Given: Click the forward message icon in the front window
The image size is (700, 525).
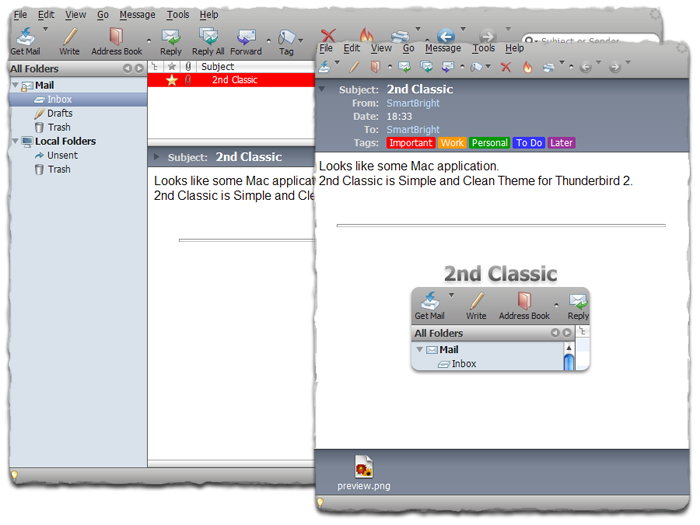Looking at the screenshot, I should click(x=448, y=67).
